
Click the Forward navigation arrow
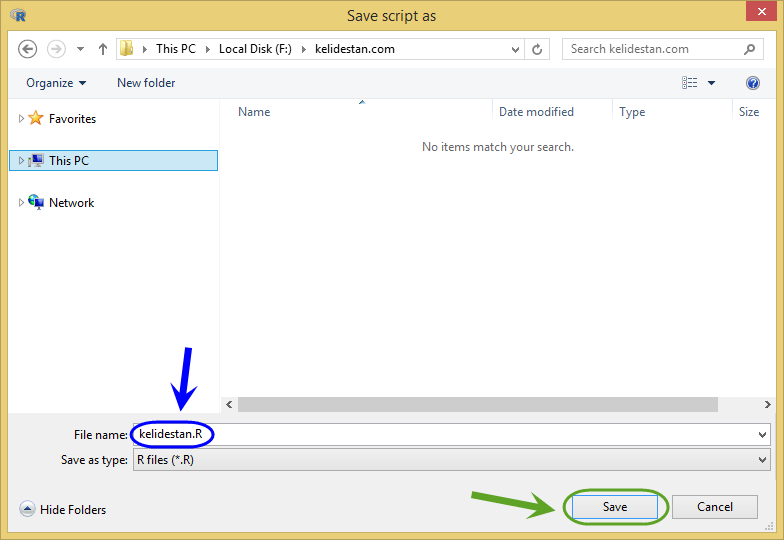[56, 49]
